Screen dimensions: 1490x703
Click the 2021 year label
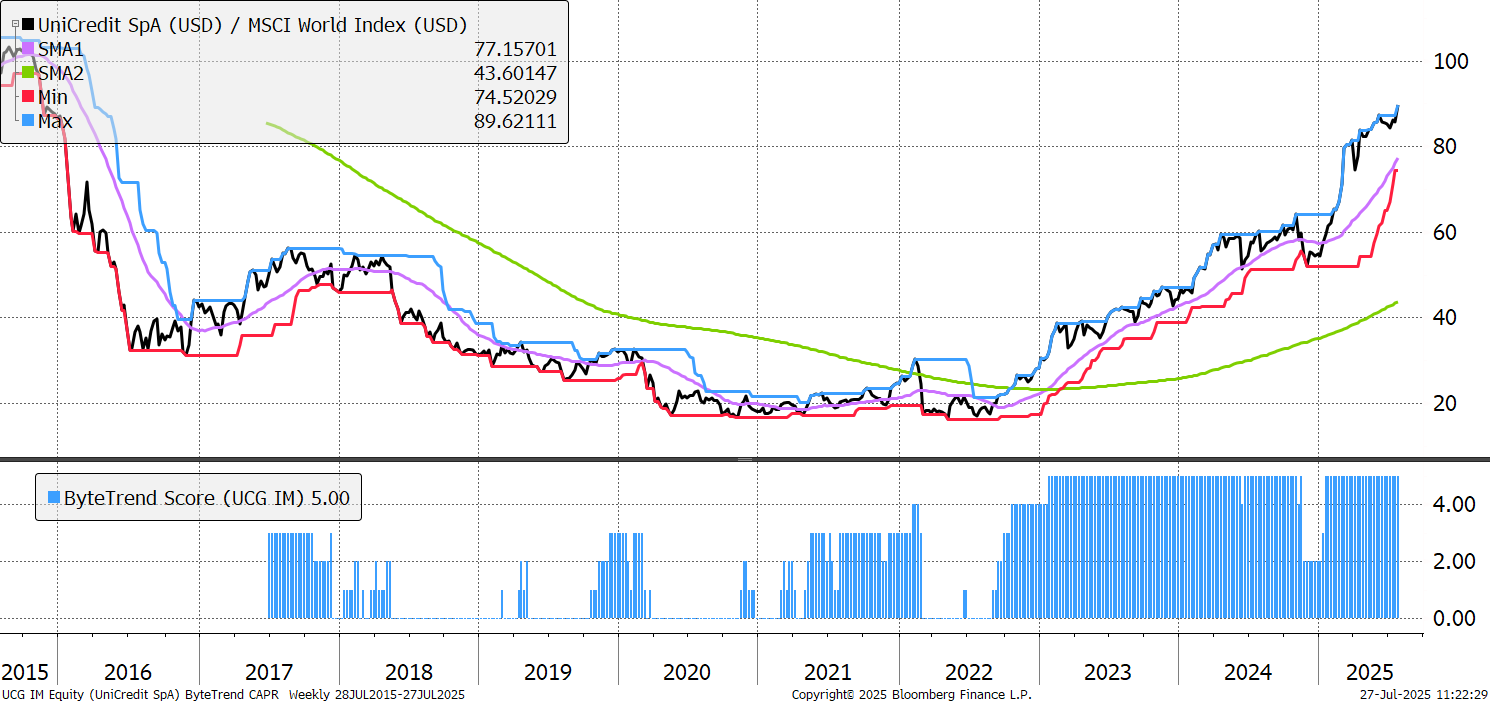click(828, 671)
